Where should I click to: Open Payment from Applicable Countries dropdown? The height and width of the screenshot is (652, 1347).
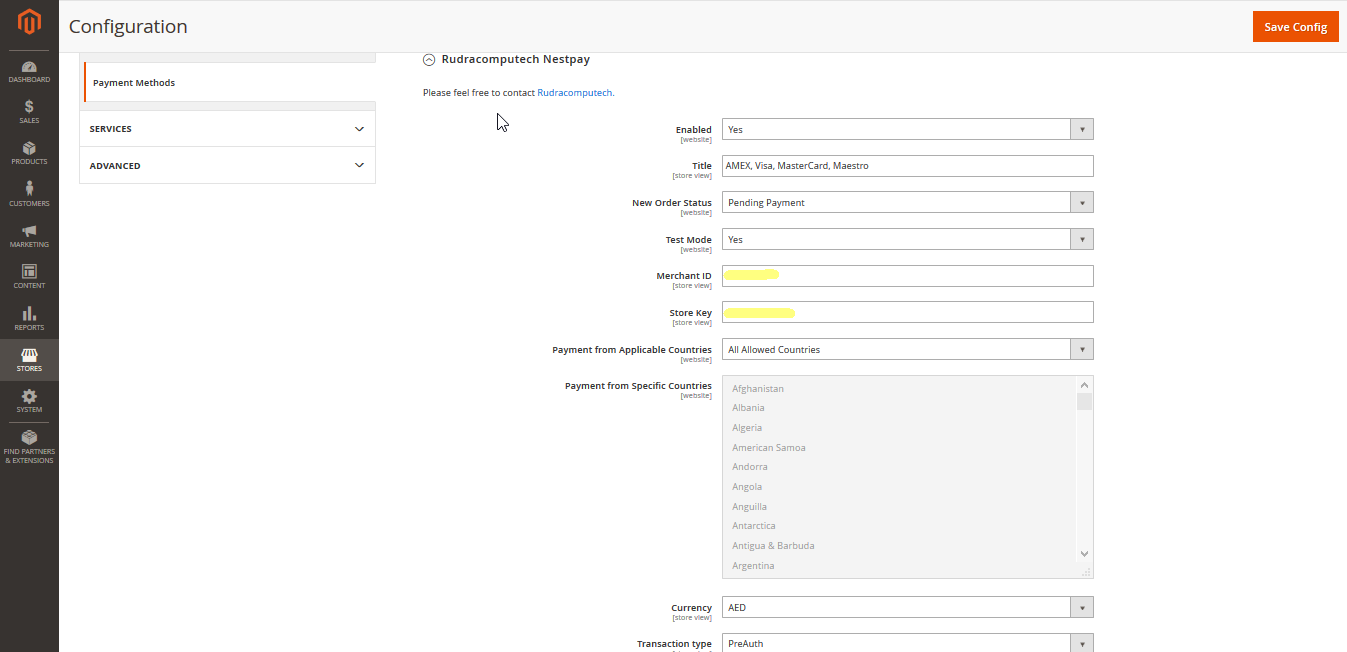(907, 349)
